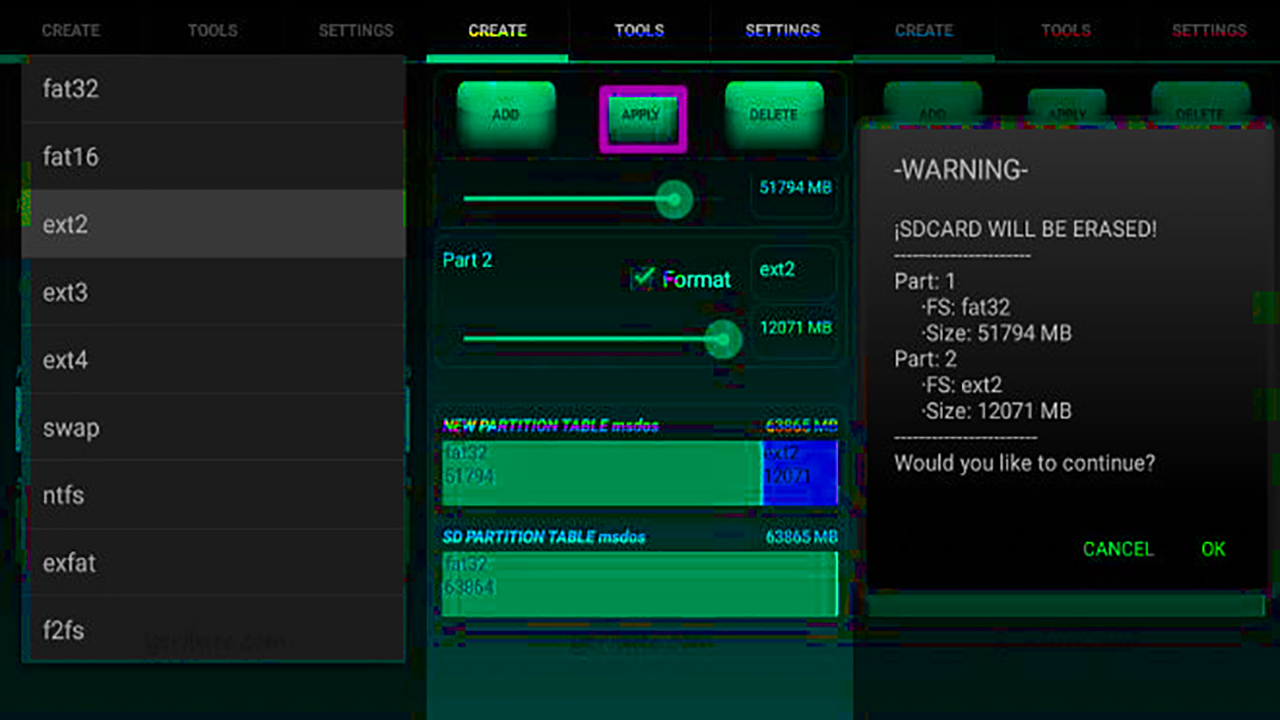Switch to the brightly lit SETTINGS tab
The width and height of the screenshot is (1280, 720).
(x=782, y=31)
